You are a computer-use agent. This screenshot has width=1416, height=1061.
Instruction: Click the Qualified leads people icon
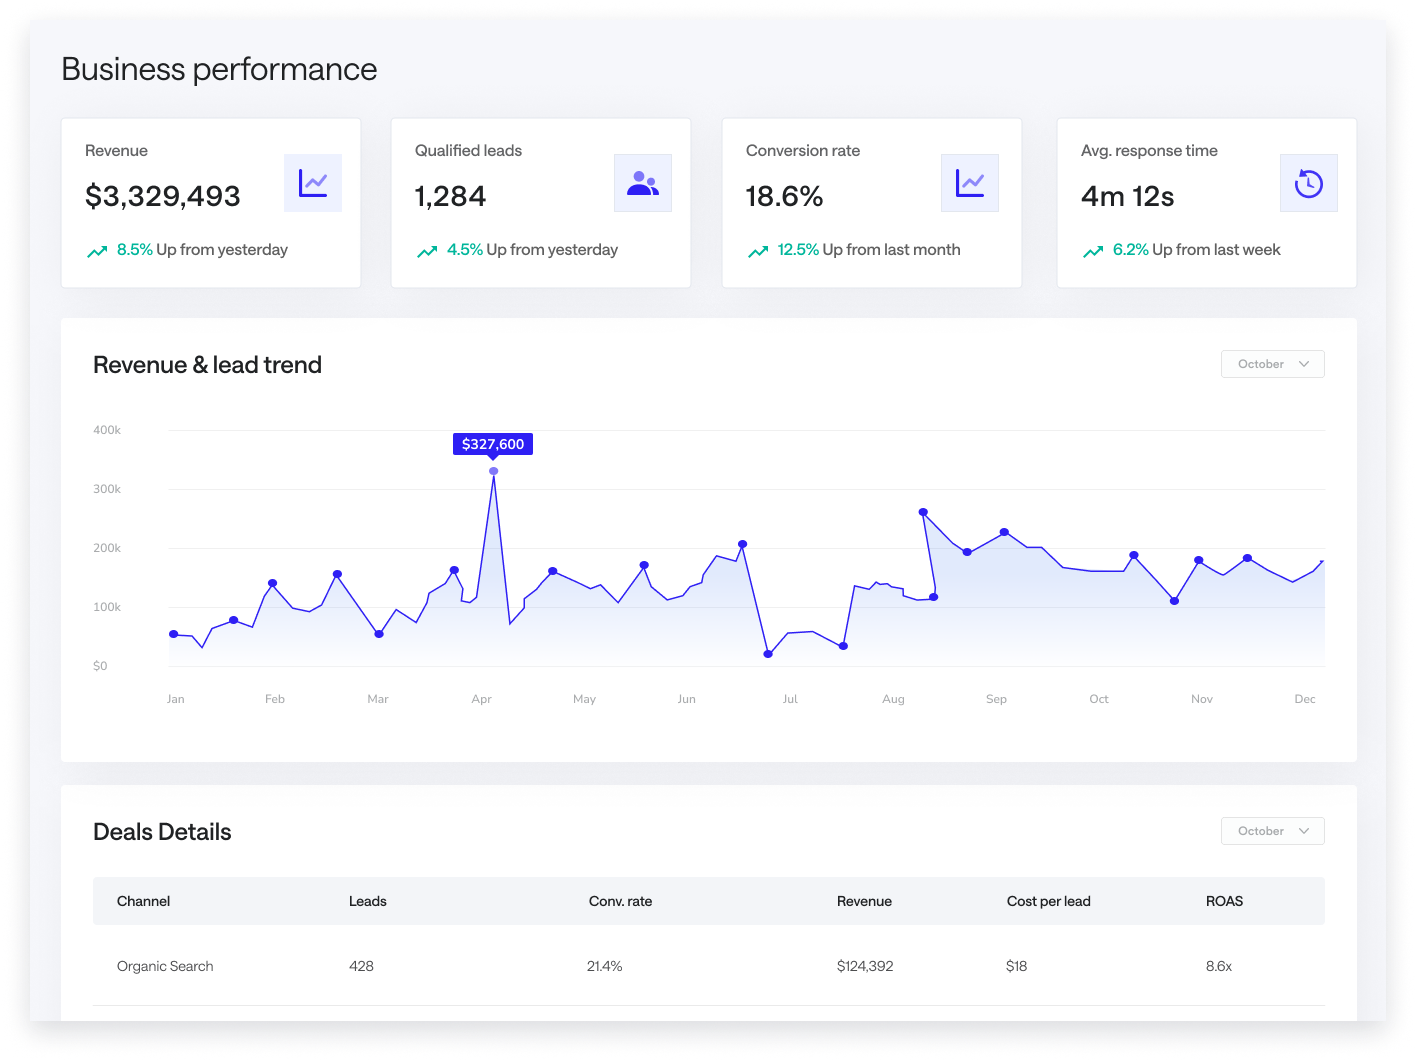click(x=643, y=183)
